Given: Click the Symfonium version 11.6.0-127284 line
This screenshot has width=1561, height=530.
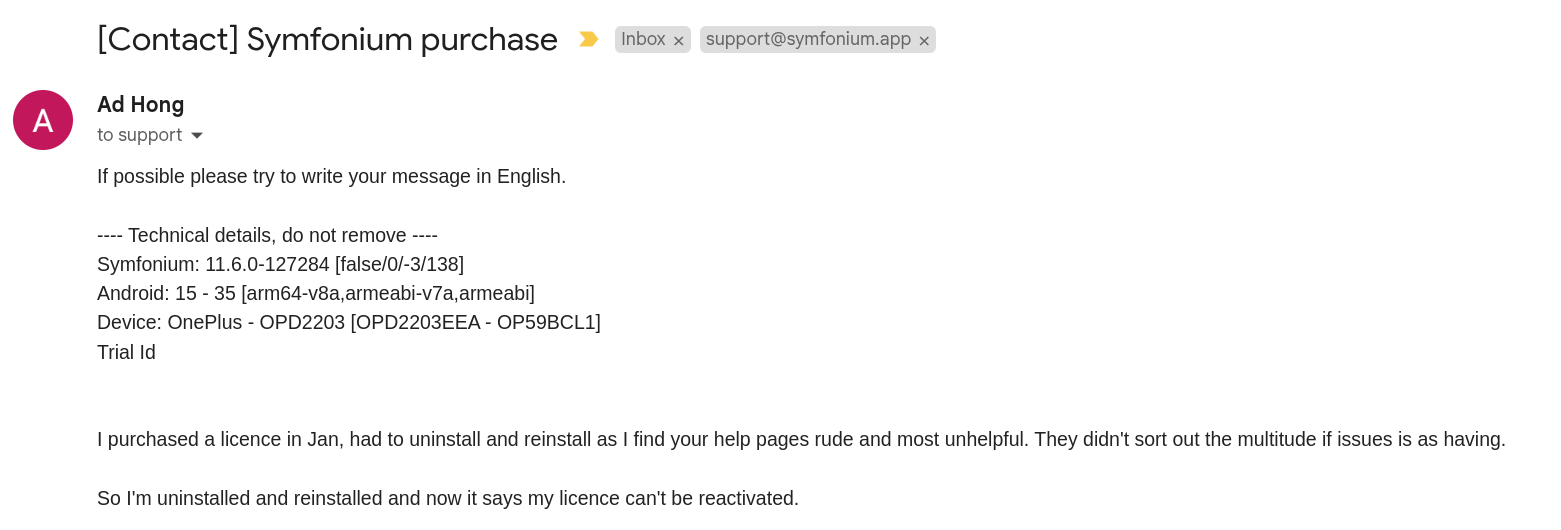Looking at the screenshot, I should click(281, 264).
